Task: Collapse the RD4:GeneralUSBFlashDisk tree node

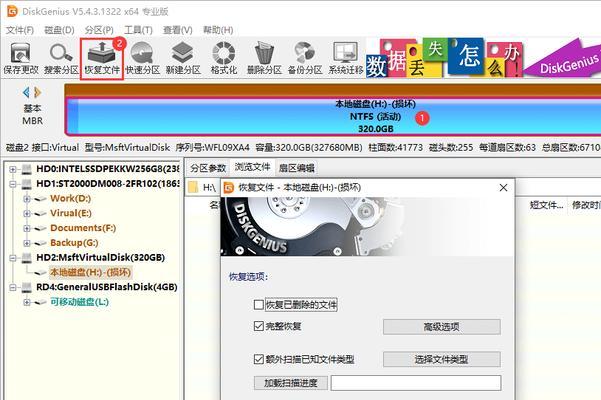Action: 13,287
